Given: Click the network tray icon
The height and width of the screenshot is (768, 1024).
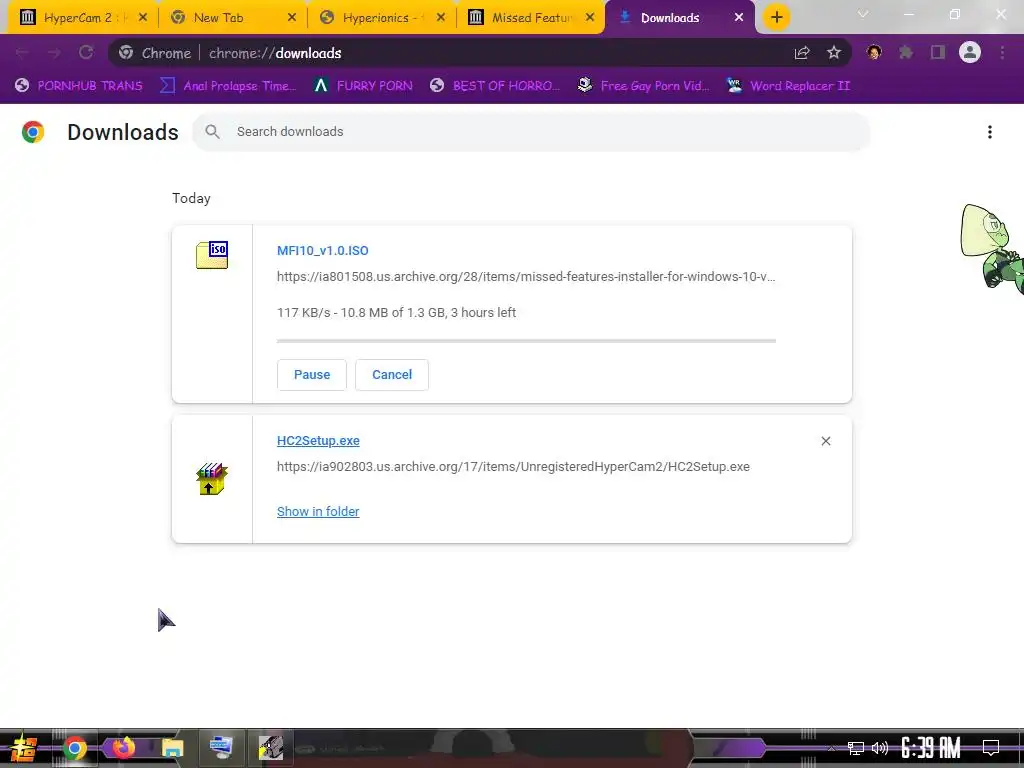Looking at the screenshot, I should click(x=856, y=748).
